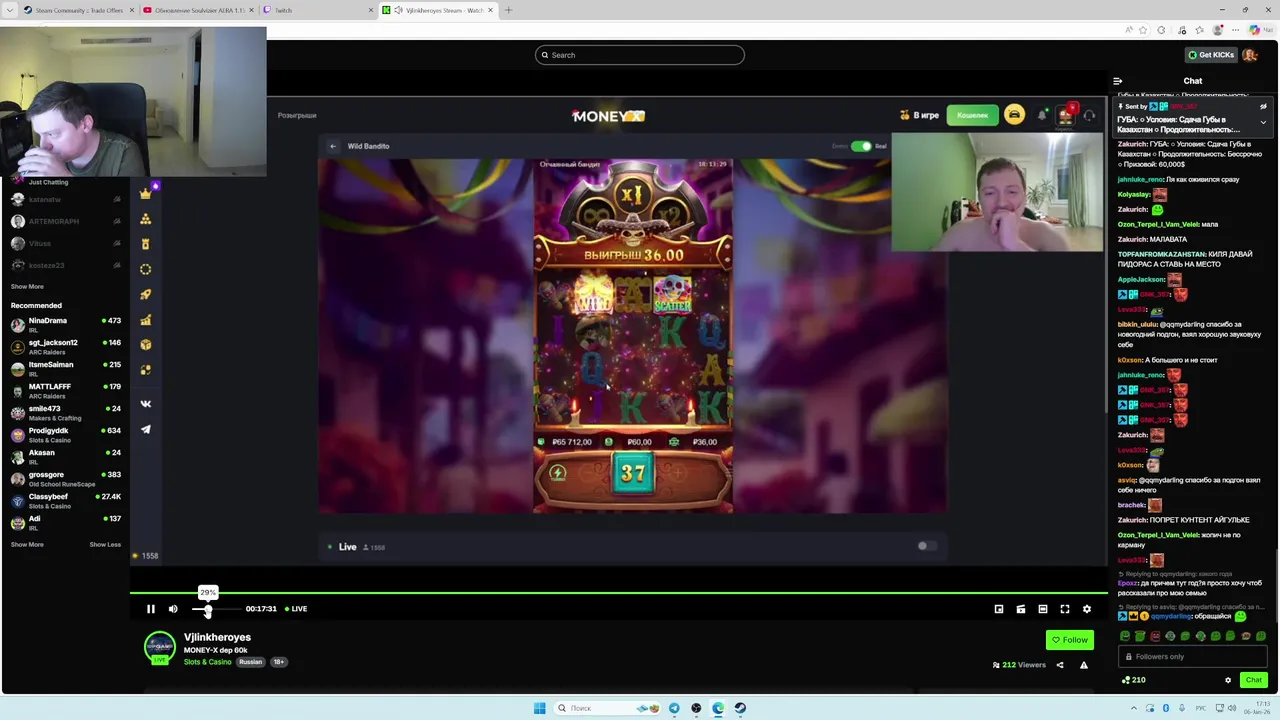The height and width of the screenshot is (720, 1280).
Task: Cast the stream using the cast icon
Action: tap(1021, 609)
